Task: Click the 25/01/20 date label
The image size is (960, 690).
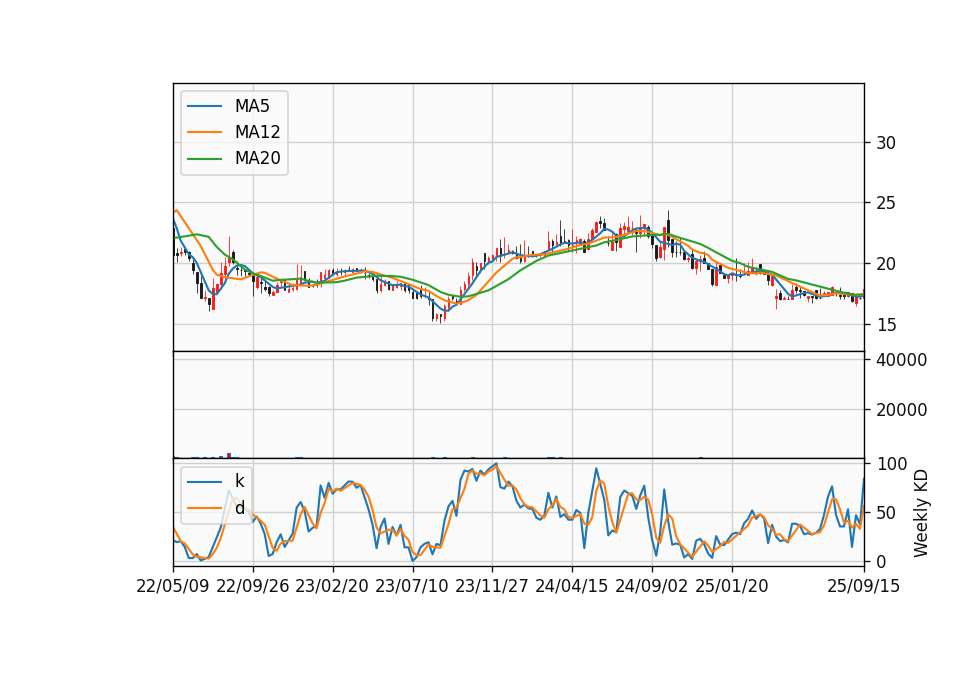Action: 732,586
